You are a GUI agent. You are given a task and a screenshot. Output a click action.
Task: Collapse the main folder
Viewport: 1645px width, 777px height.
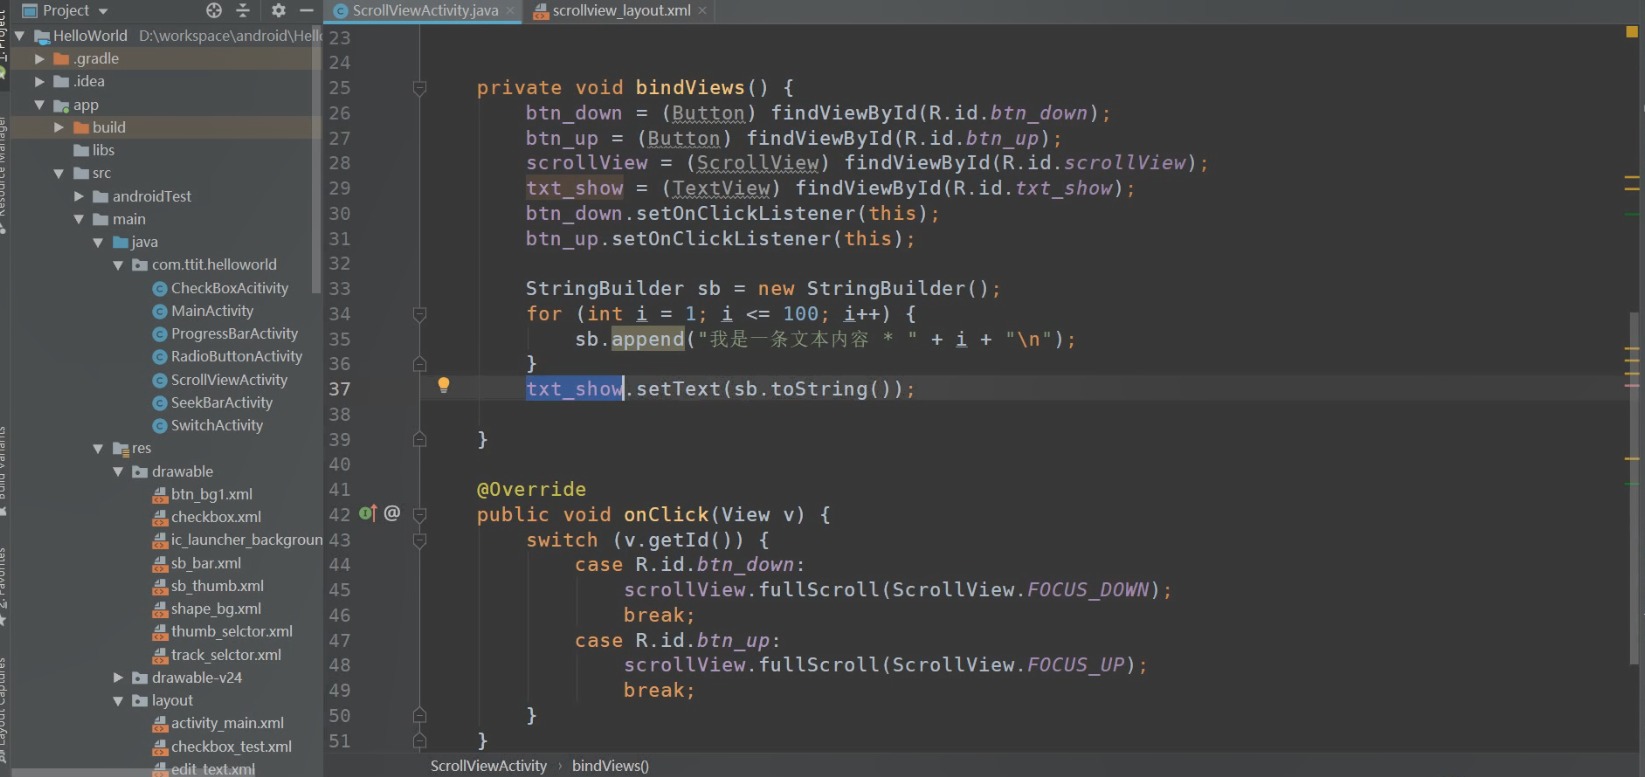click(x=79, y=220)
